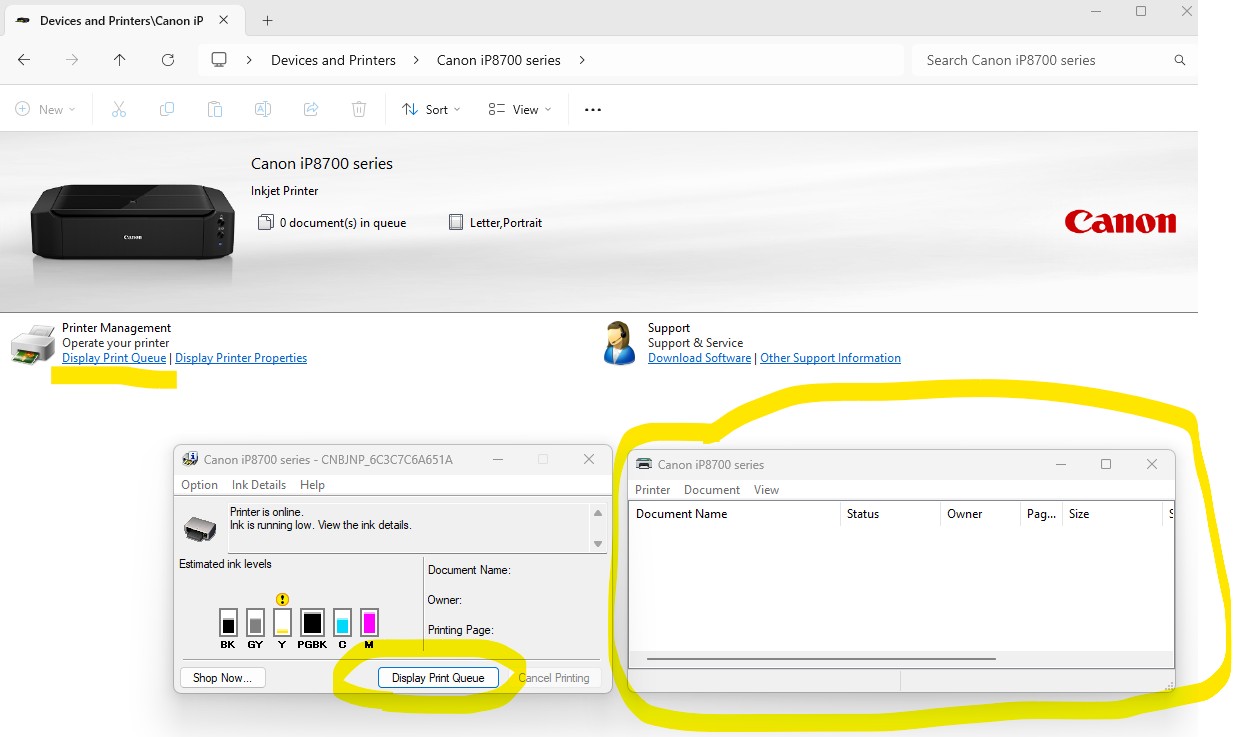Click the Display Print Queue button
Viewport: 1233px width, 737px height.
click(438, 678)
